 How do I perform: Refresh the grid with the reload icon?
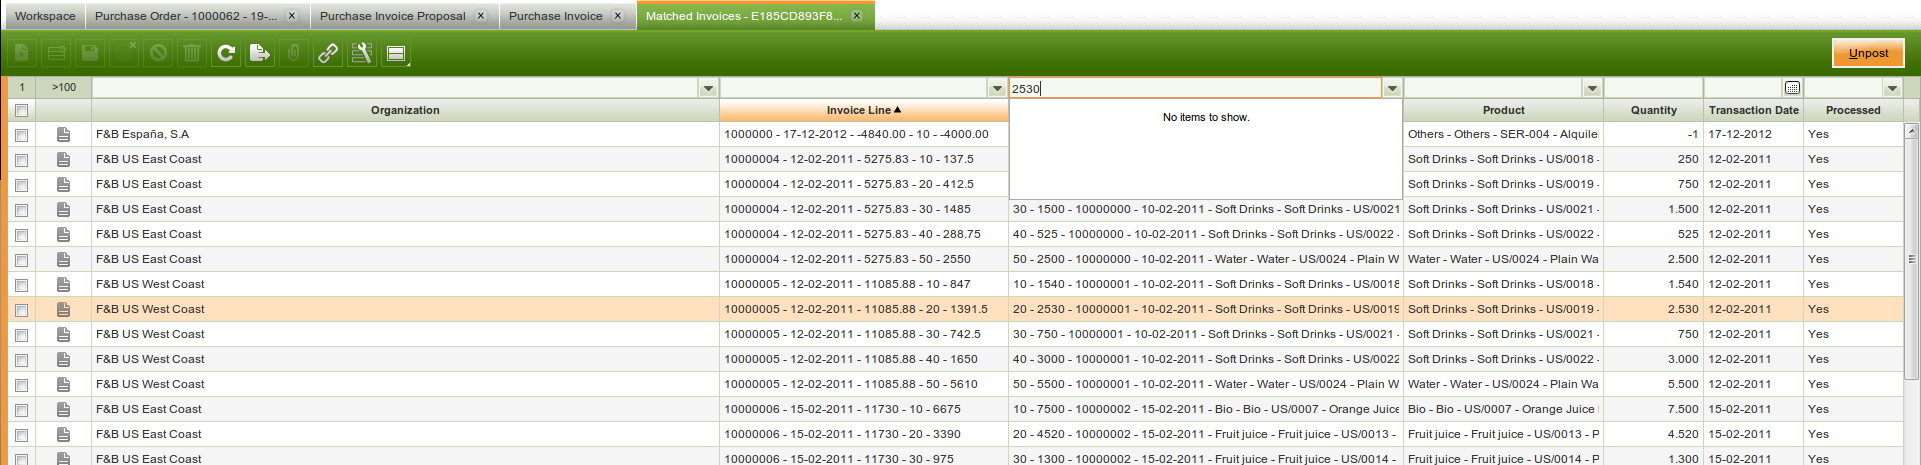(226, 53)
